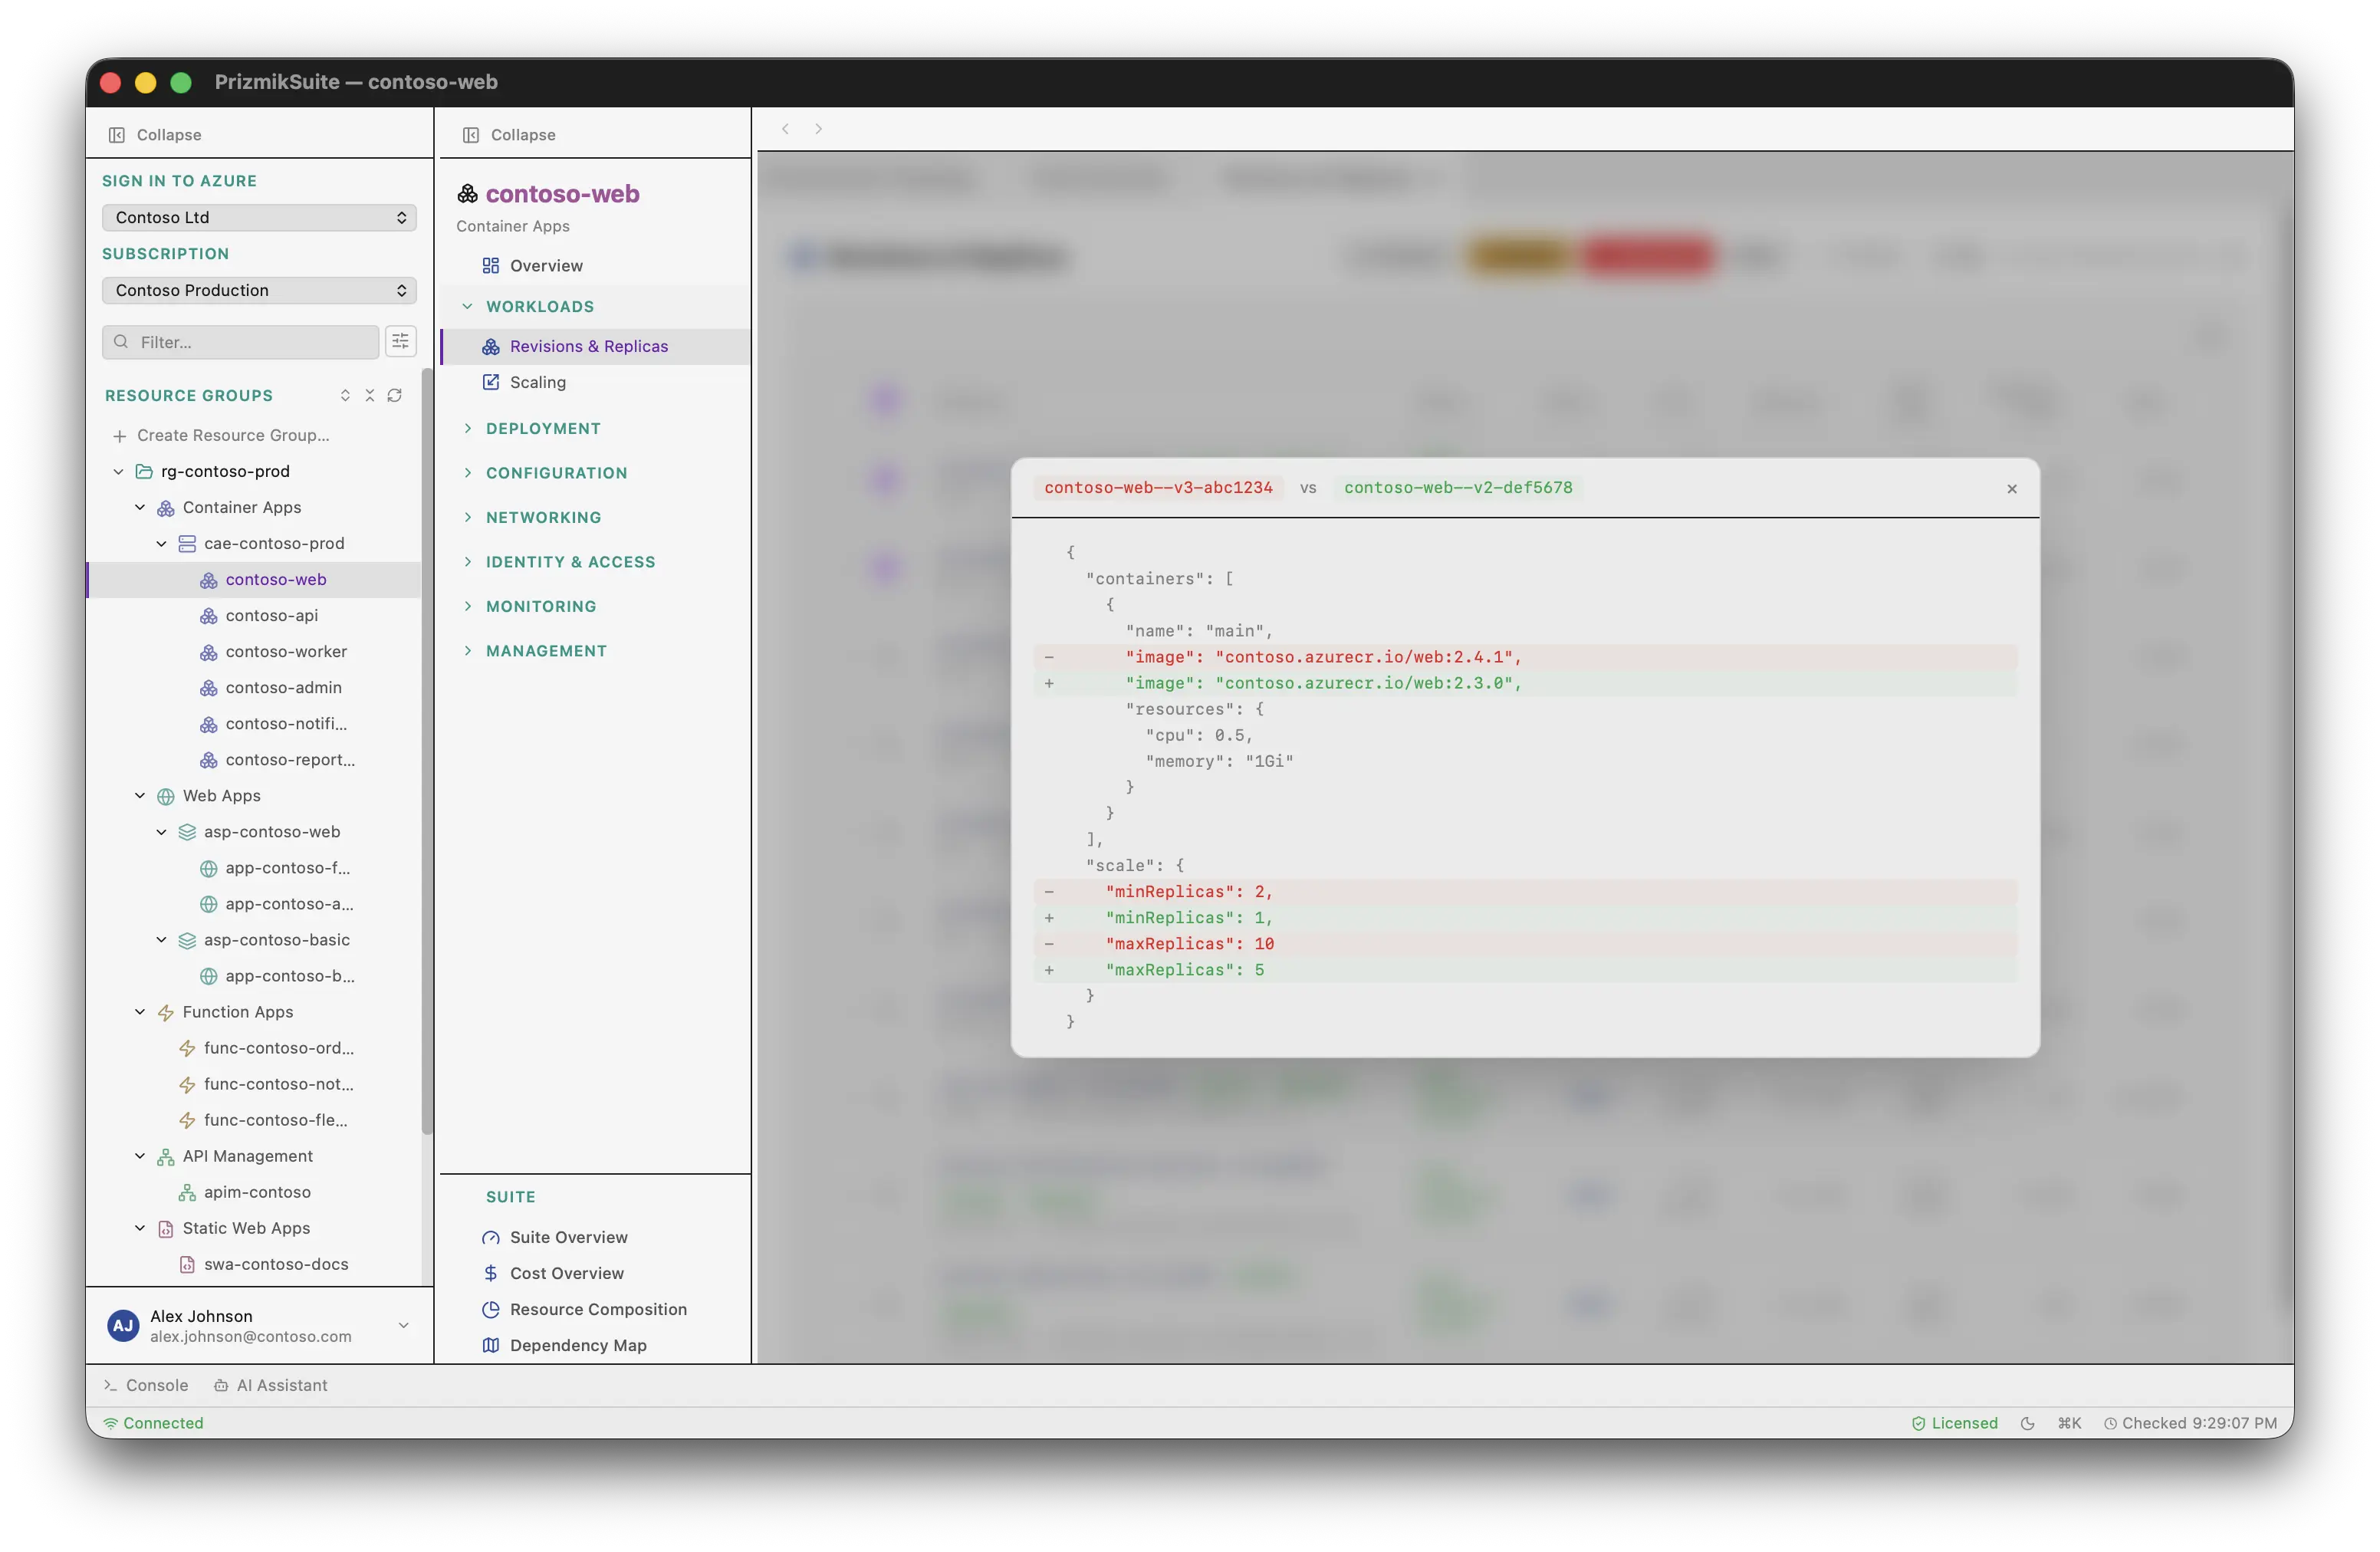Click contoso-web--v3-abc1234 revision label

click(1158, 487)
